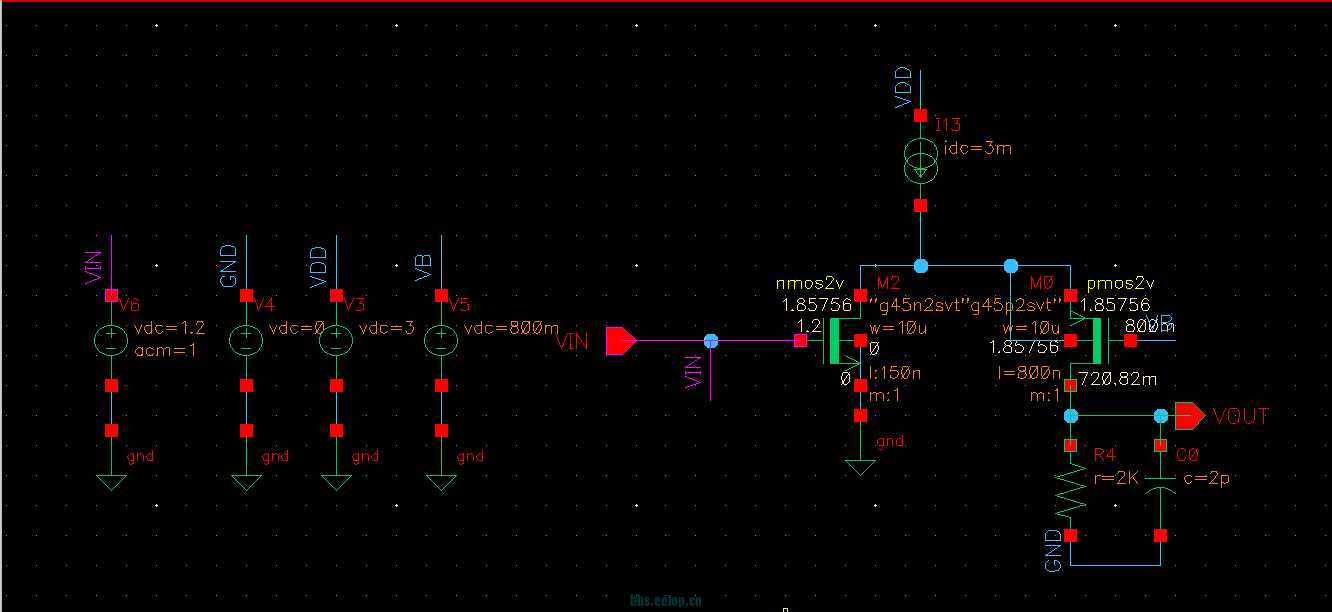
Task: Click the V3 voltage source symbol
Action: click(336, 341)
